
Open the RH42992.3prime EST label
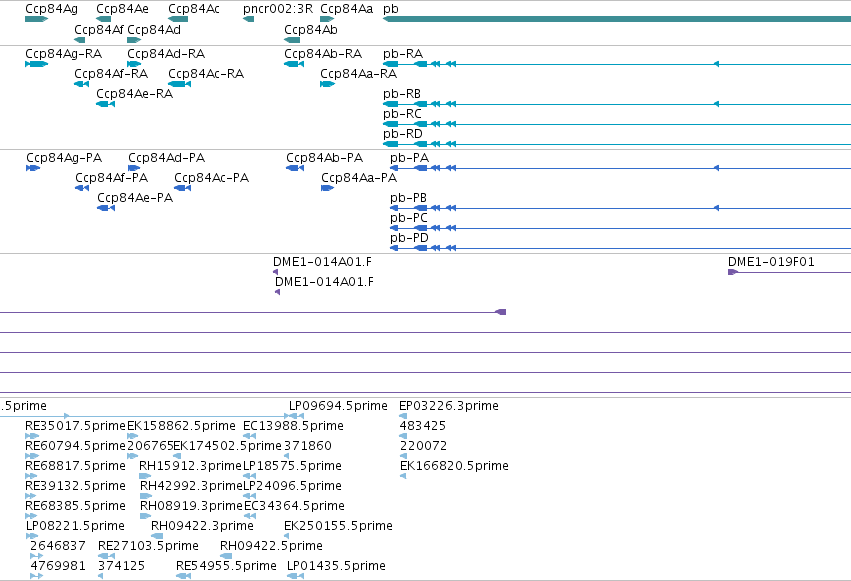click(x=191, y=486)
